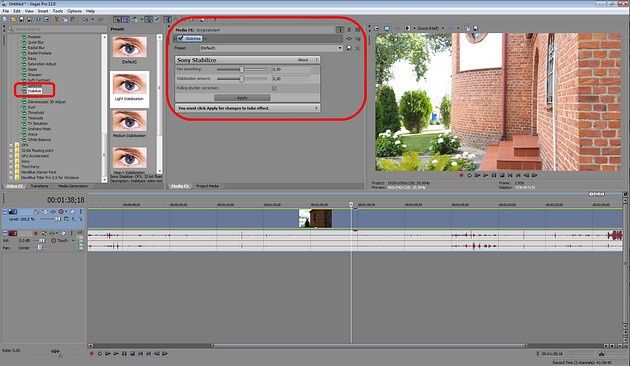This screenshot has height=366, width=630.
Task: Click the Apply button
Action: (242, 98)
